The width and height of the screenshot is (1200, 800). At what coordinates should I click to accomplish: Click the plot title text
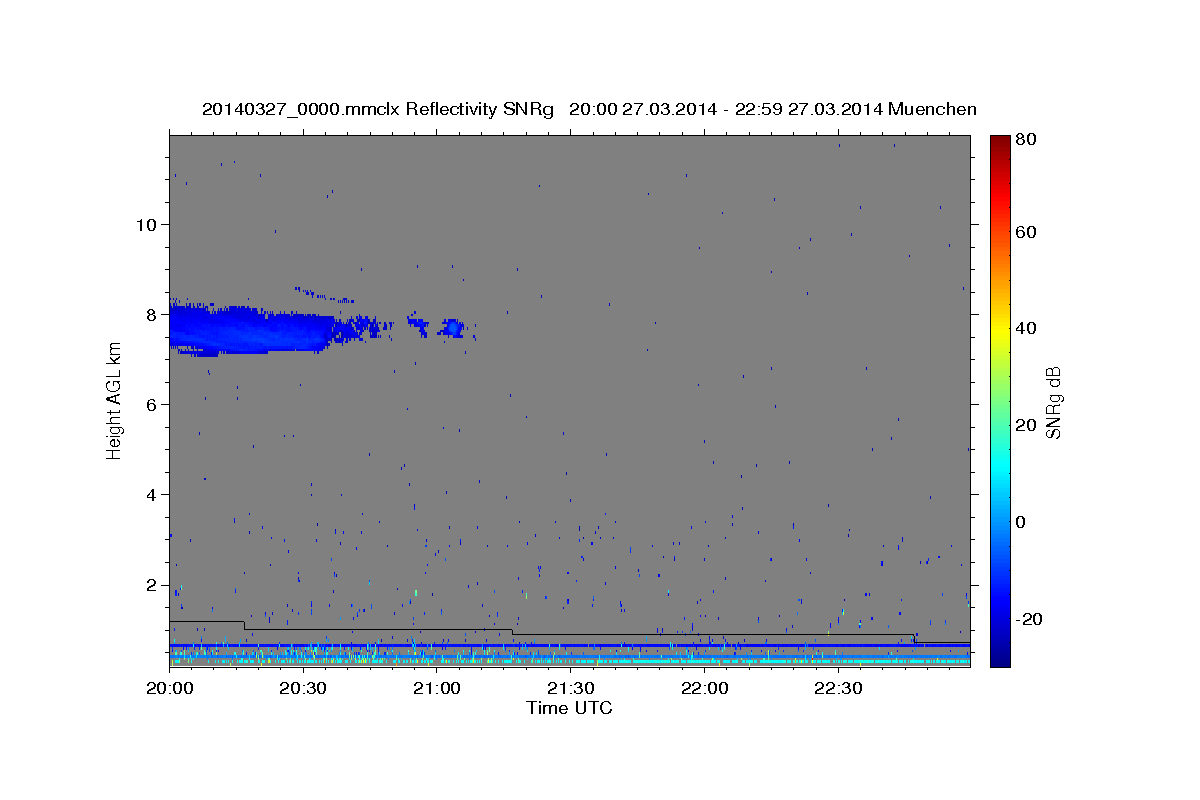[x=589, y=109]
